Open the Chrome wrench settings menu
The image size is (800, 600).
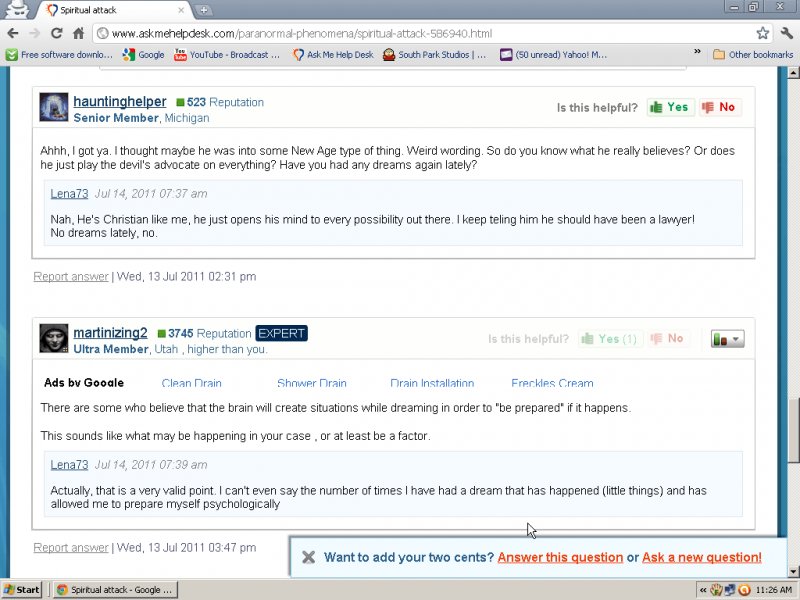click(x=784, y=33)
